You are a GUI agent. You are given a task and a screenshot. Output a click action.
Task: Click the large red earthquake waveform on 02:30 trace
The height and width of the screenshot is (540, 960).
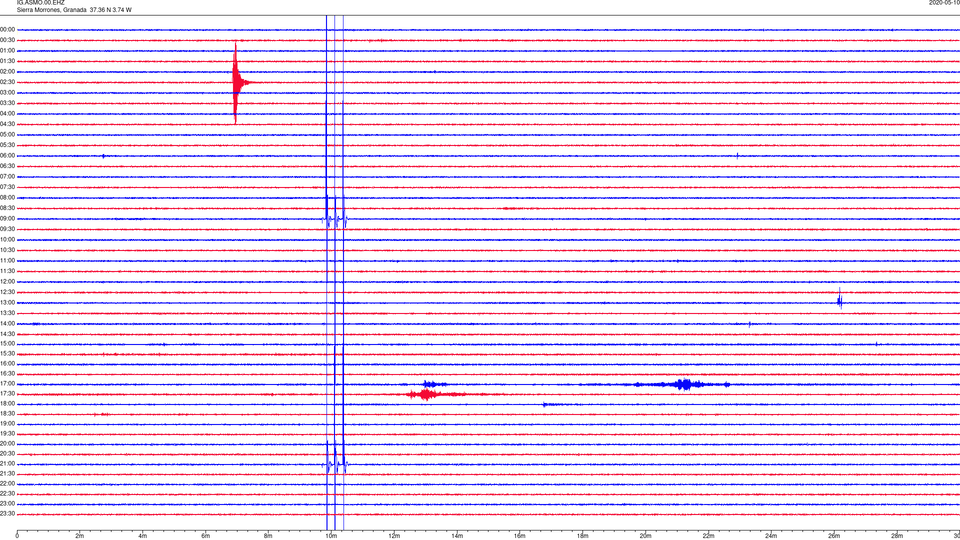tap(239, 82)
